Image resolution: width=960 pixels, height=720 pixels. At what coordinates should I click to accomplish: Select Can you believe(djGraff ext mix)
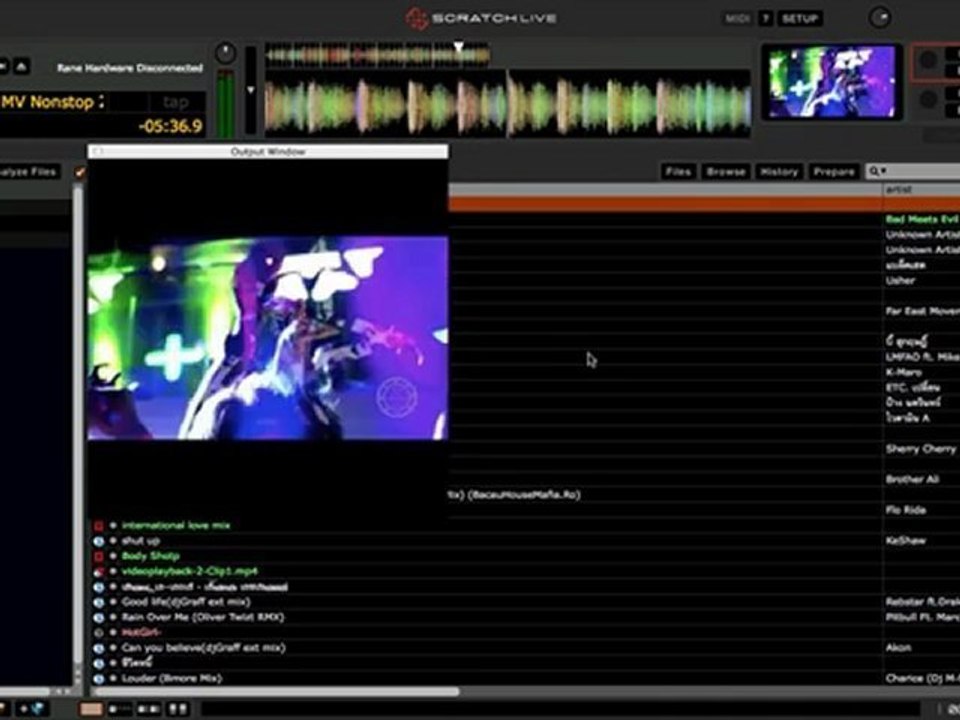204,648
